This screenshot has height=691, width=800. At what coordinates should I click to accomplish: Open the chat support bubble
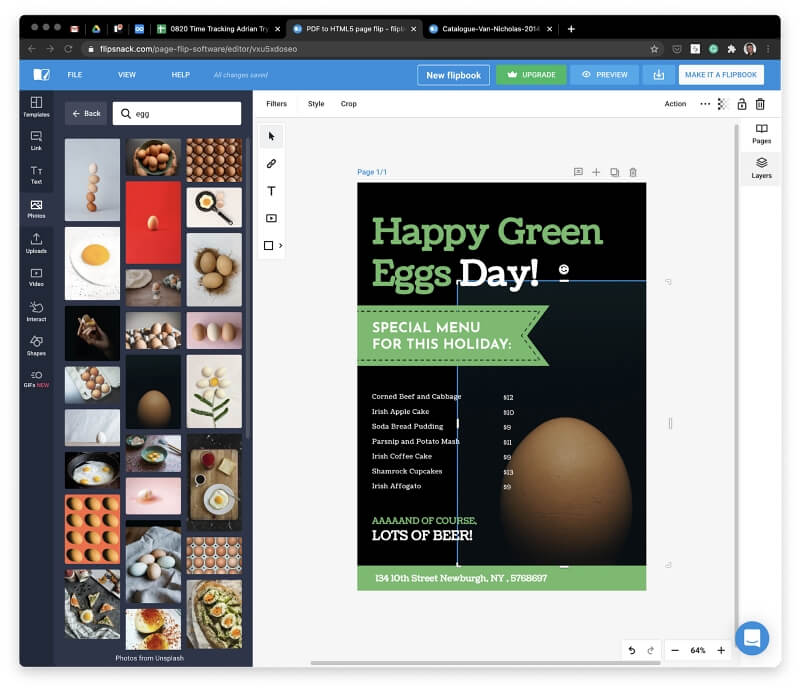pos(752,638)
